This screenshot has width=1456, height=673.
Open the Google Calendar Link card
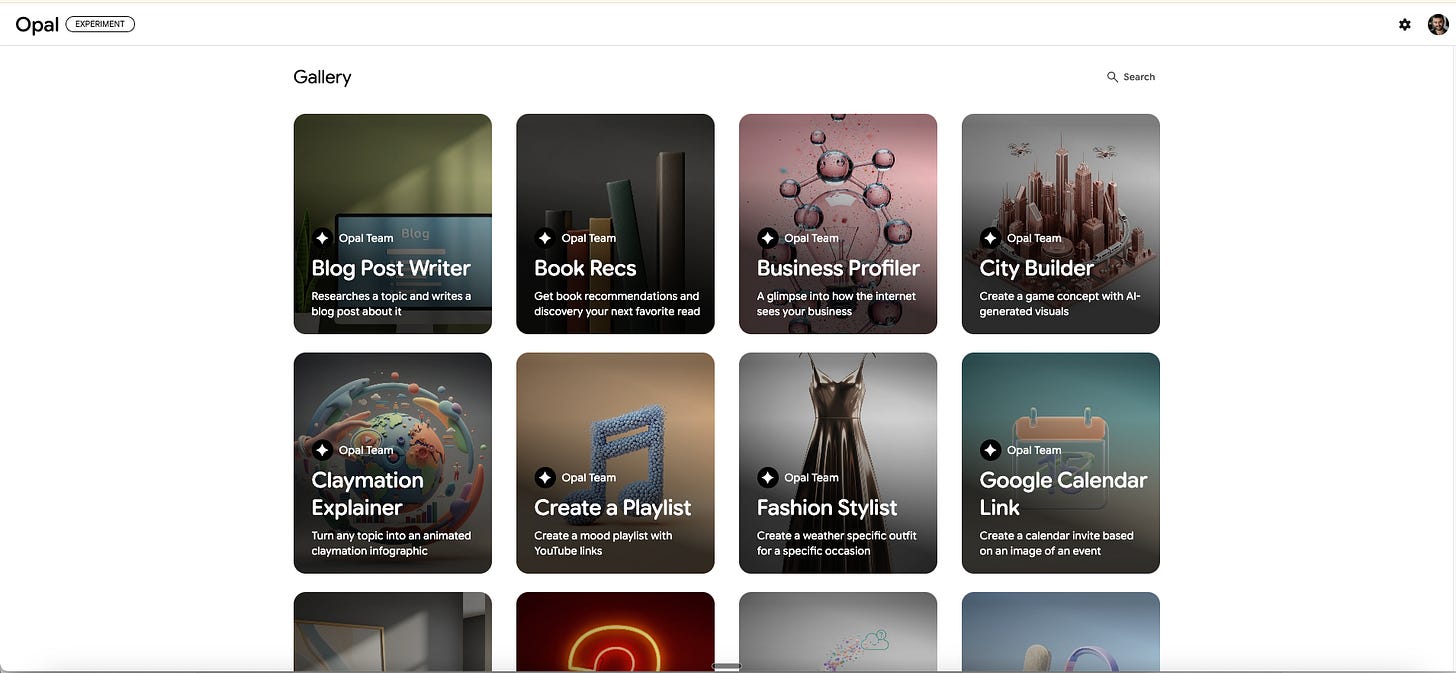coord(1061,463)
